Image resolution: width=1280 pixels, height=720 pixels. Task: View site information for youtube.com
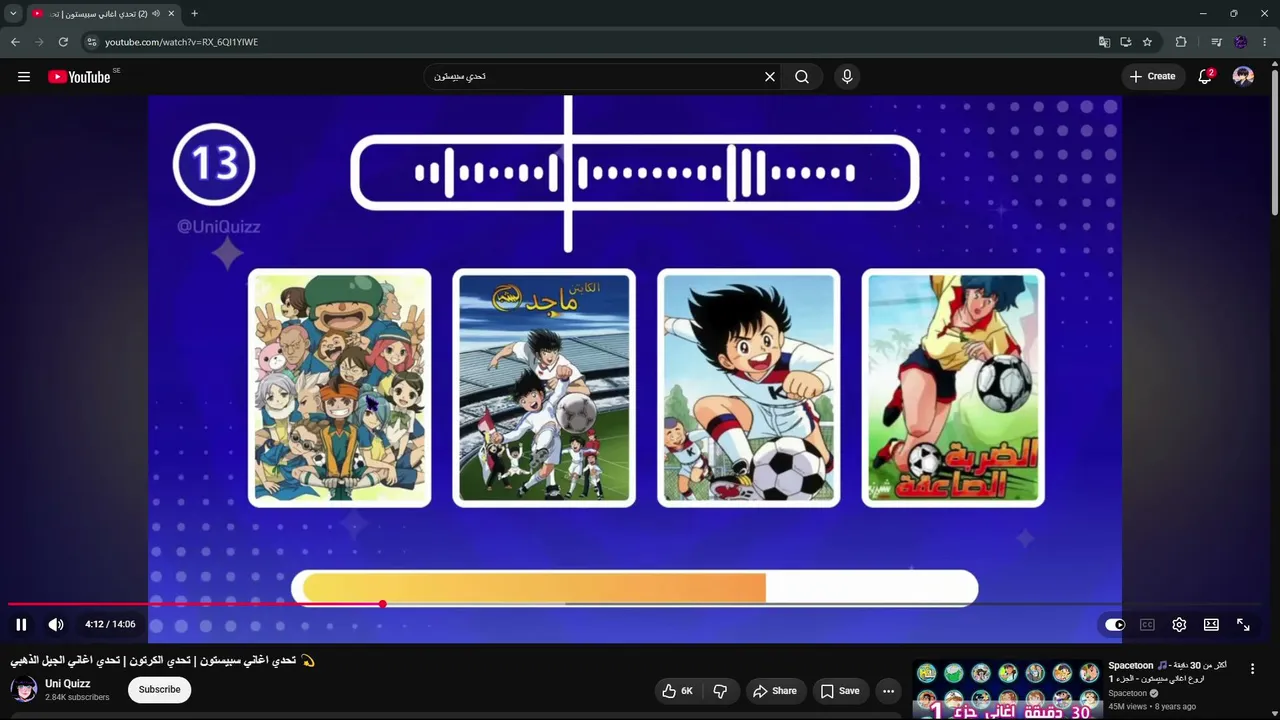tap(92, 42)
